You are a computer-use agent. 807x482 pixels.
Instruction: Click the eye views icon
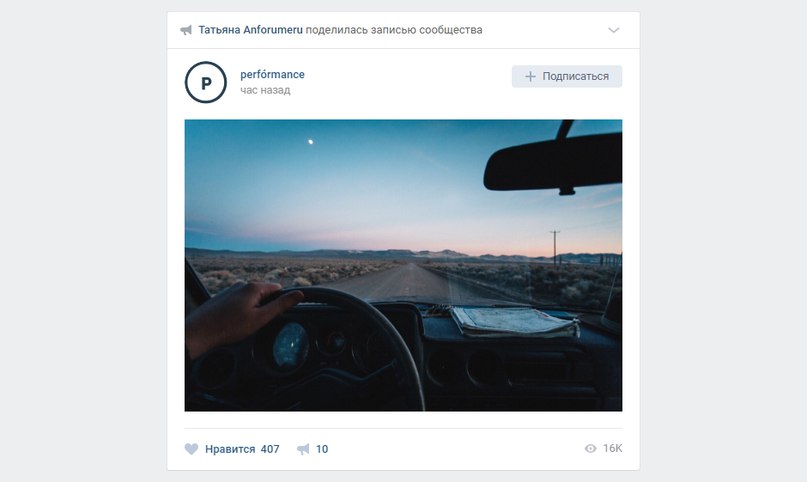[x=590, y=449]
